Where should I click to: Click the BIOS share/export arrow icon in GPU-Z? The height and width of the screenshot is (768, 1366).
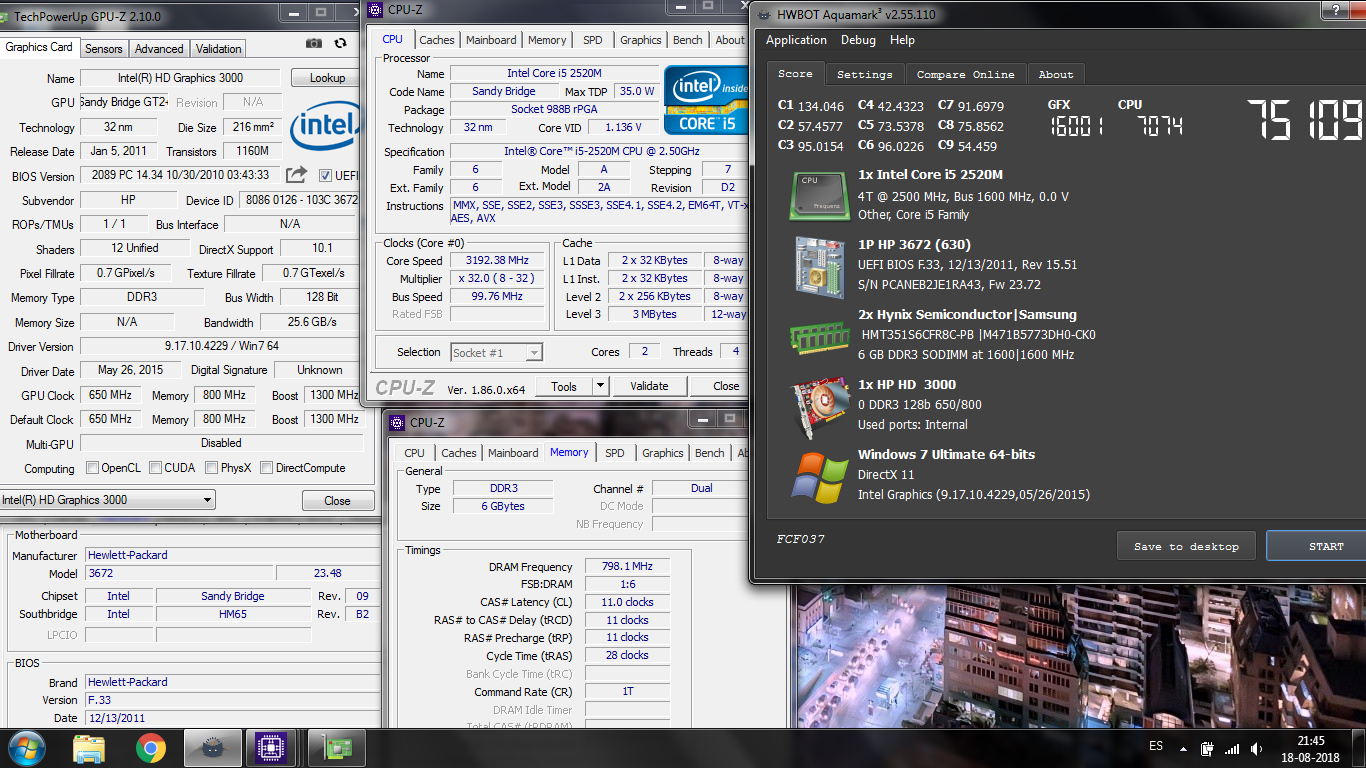(296, 175)
